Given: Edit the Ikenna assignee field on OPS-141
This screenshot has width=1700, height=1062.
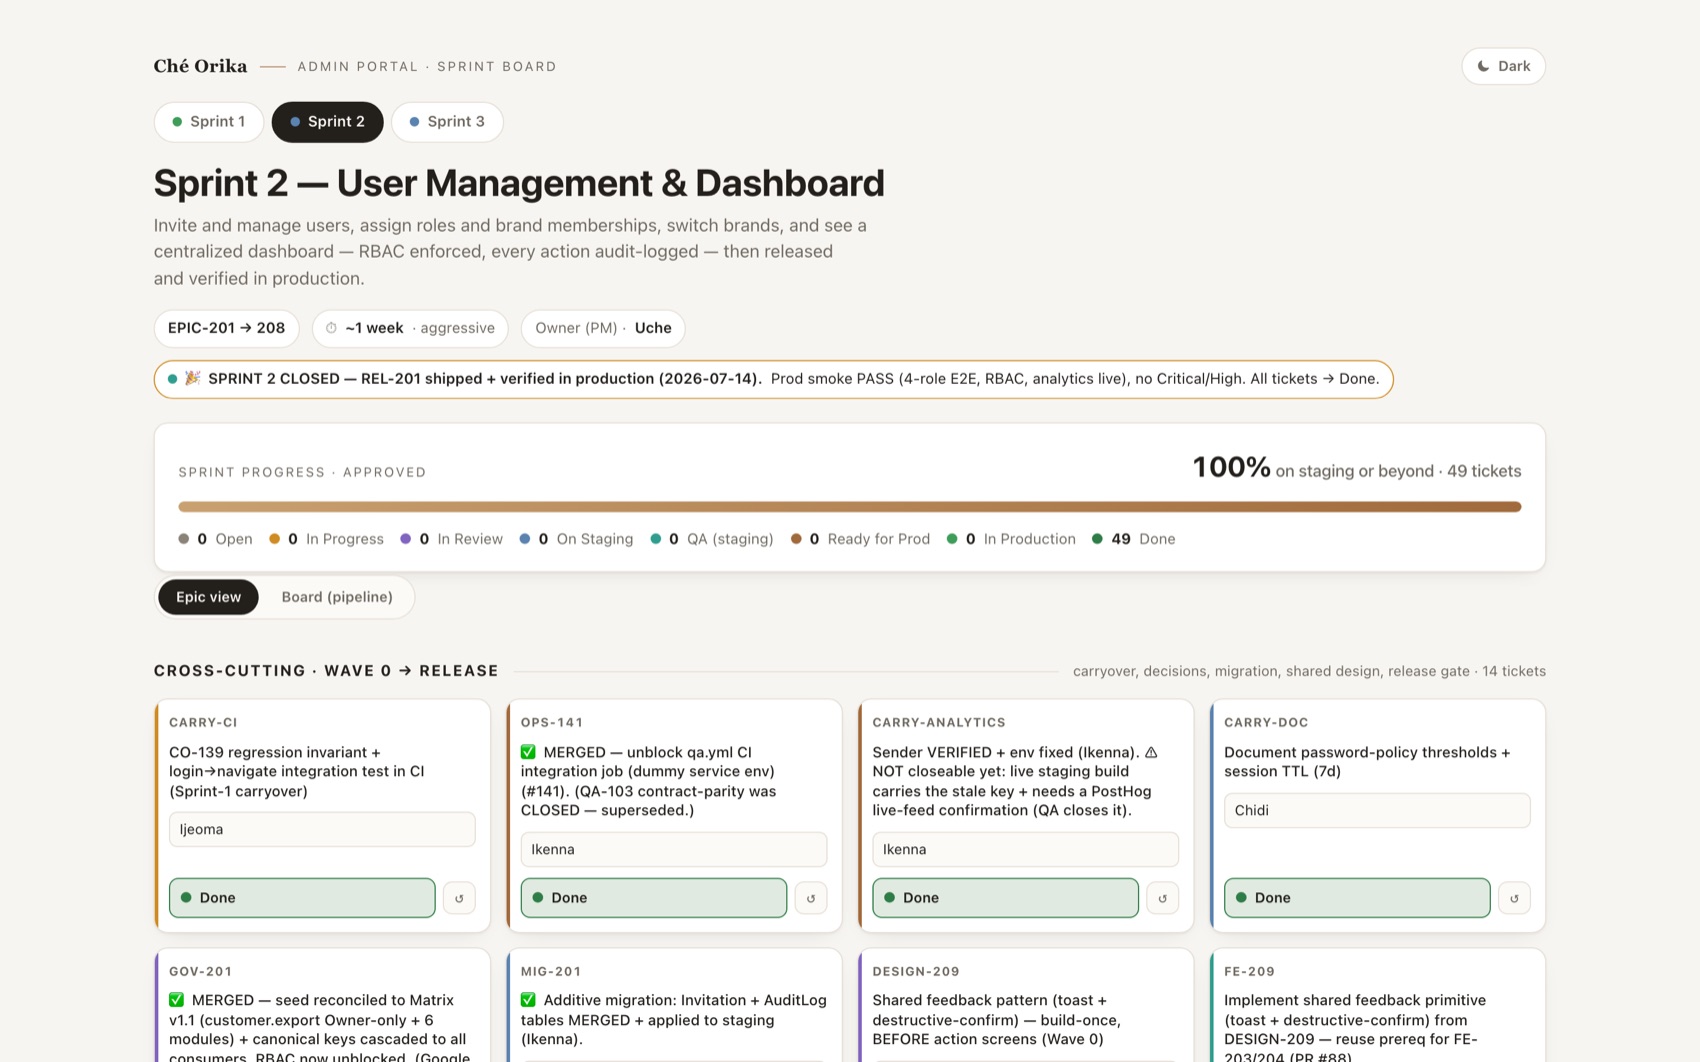Looking at the screenshot, I should tap(674, 849).
